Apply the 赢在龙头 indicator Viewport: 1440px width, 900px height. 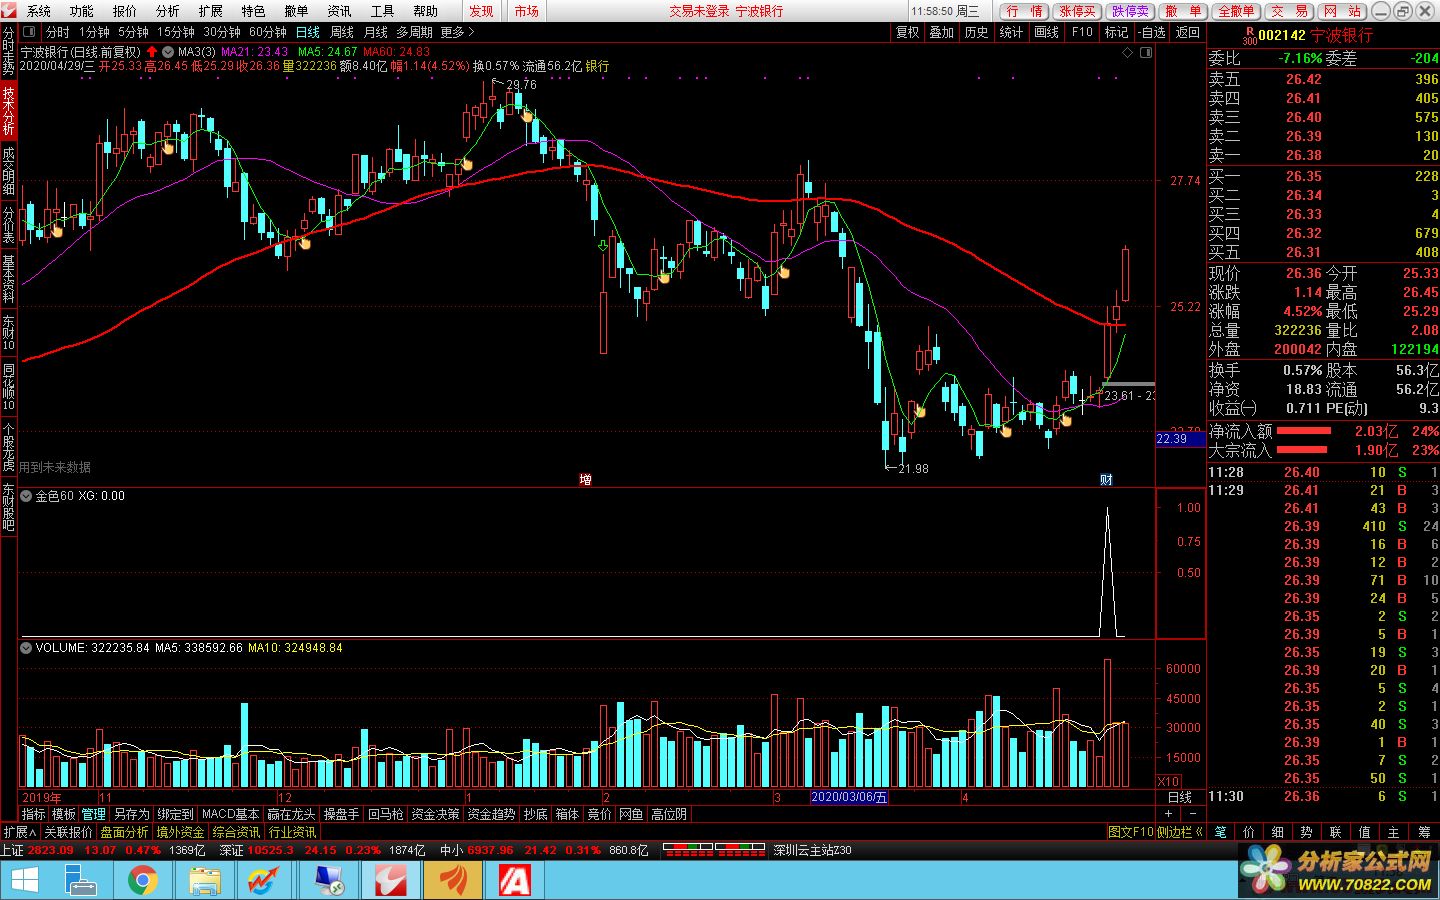[x=291, y=814]
